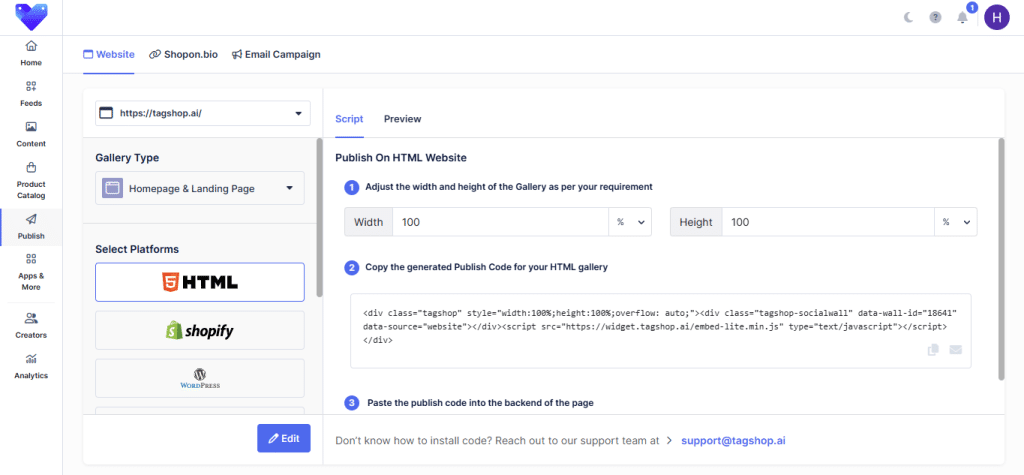This screenshot has height=475, width=1024.
Task: Open Analytics in the sidebar
Action: click(31, 365)
